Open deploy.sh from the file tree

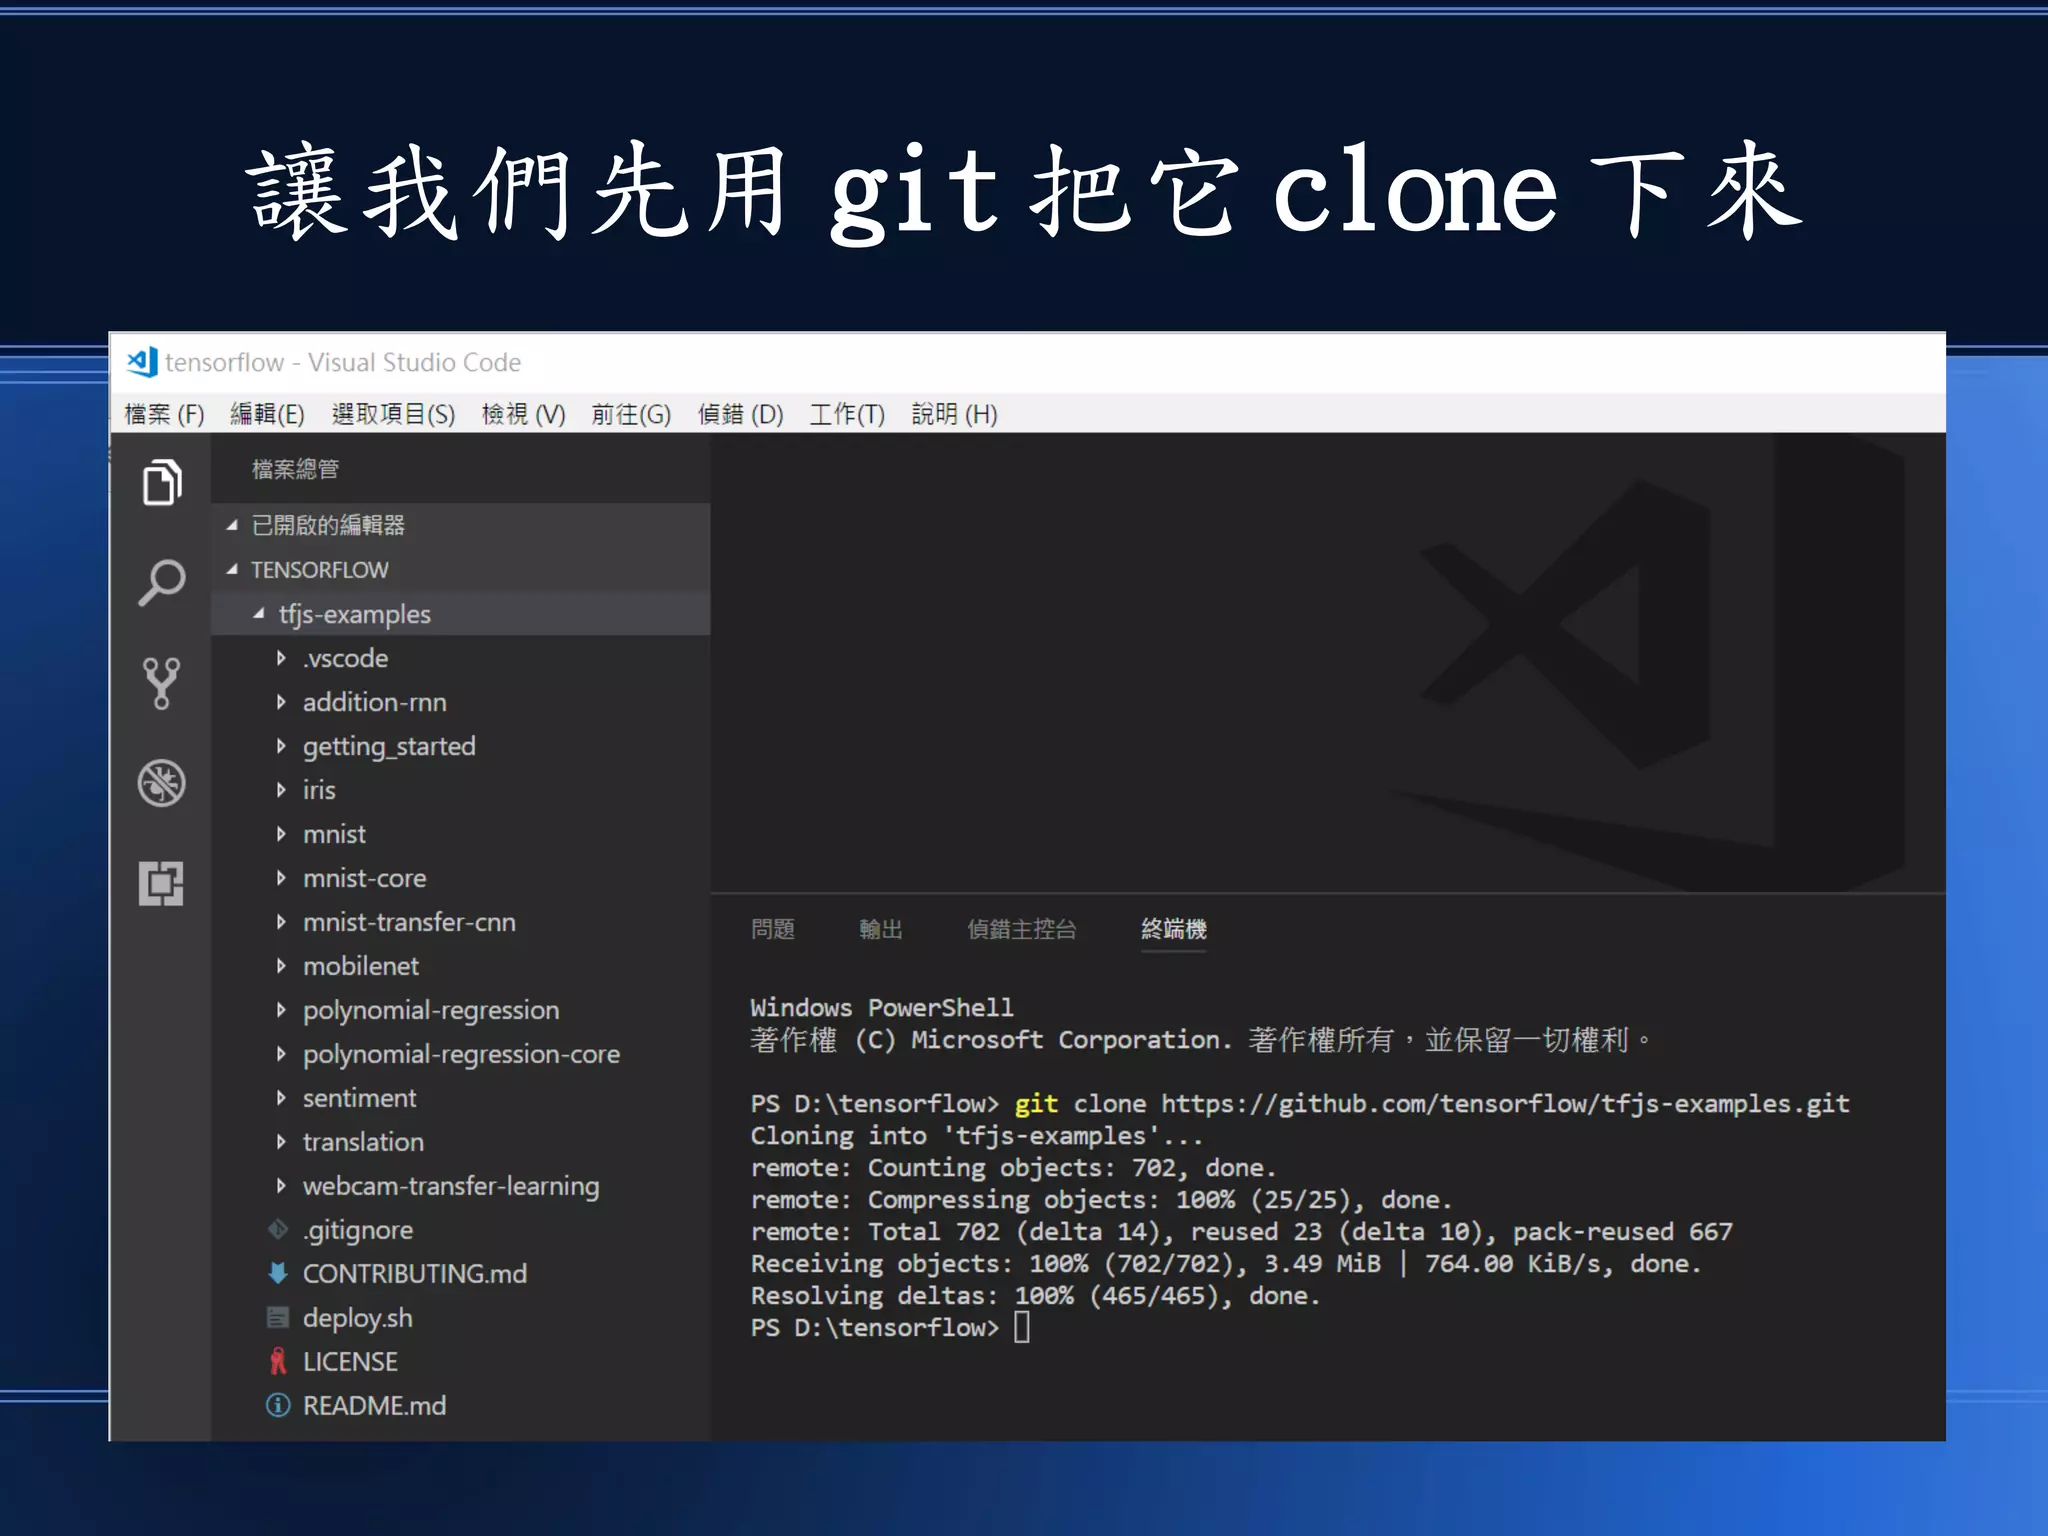358,1318
